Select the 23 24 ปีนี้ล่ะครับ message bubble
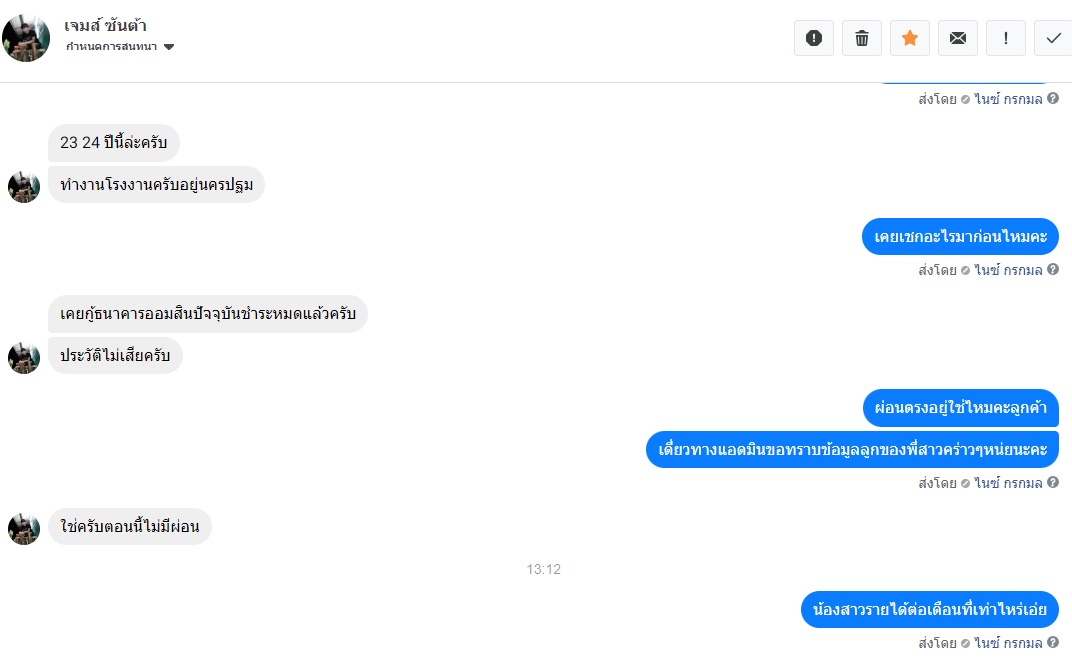The image size is (1072, 658). pos(113,142)
